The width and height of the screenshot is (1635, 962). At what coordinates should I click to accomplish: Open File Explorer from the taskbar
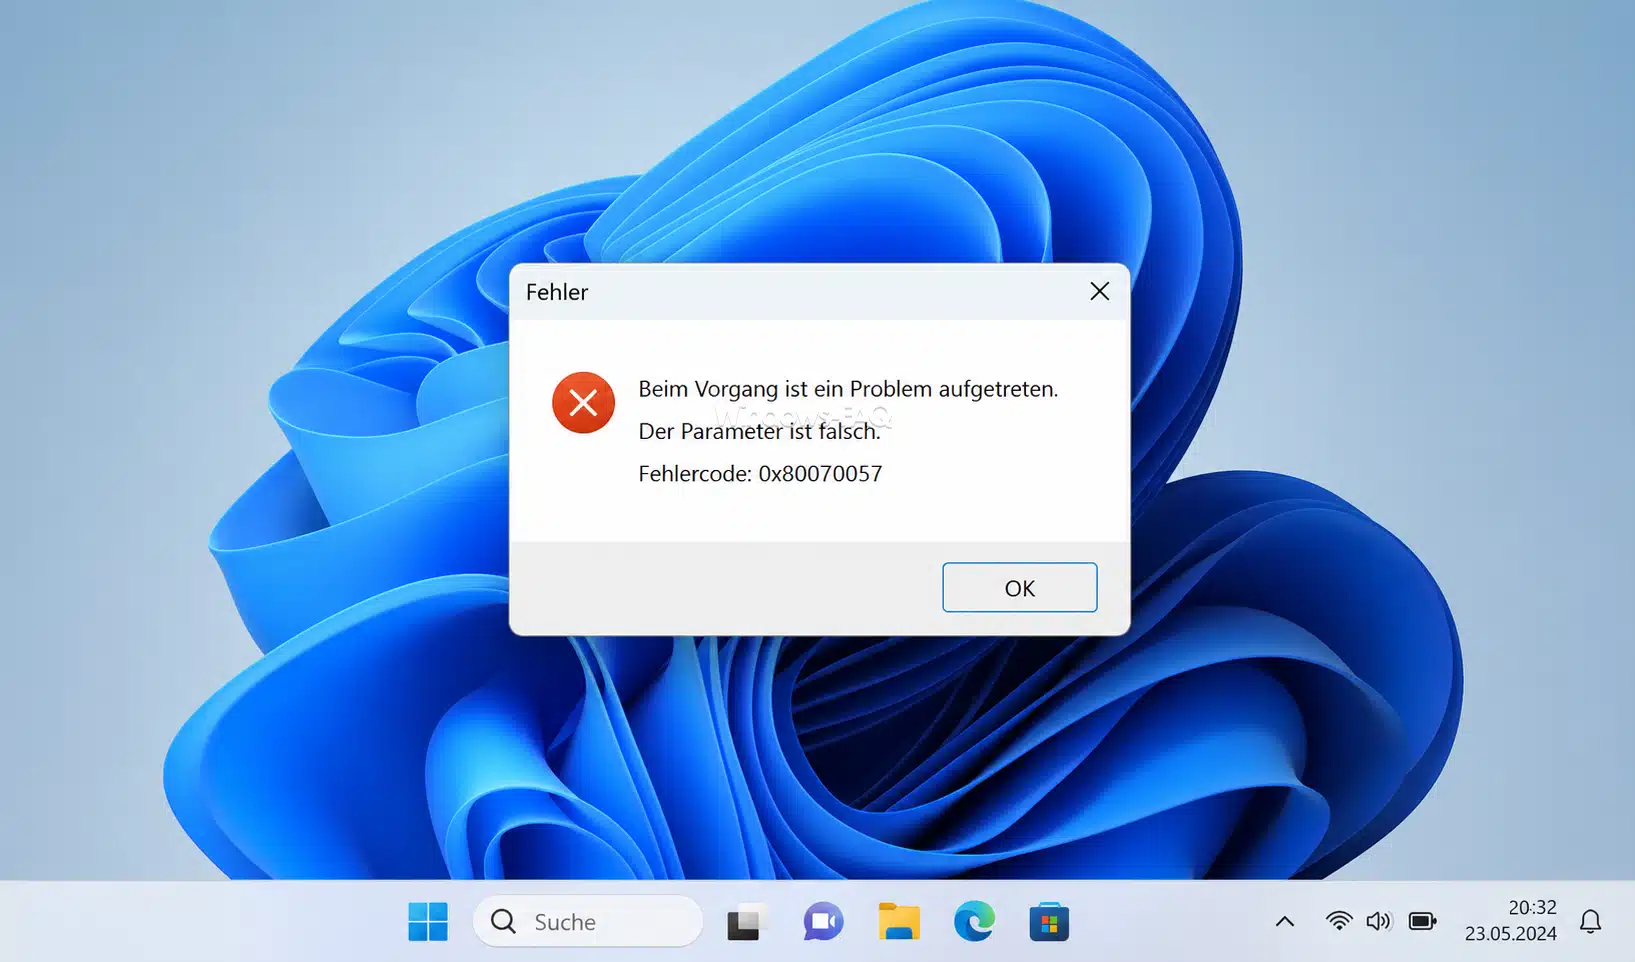point(898,921)
